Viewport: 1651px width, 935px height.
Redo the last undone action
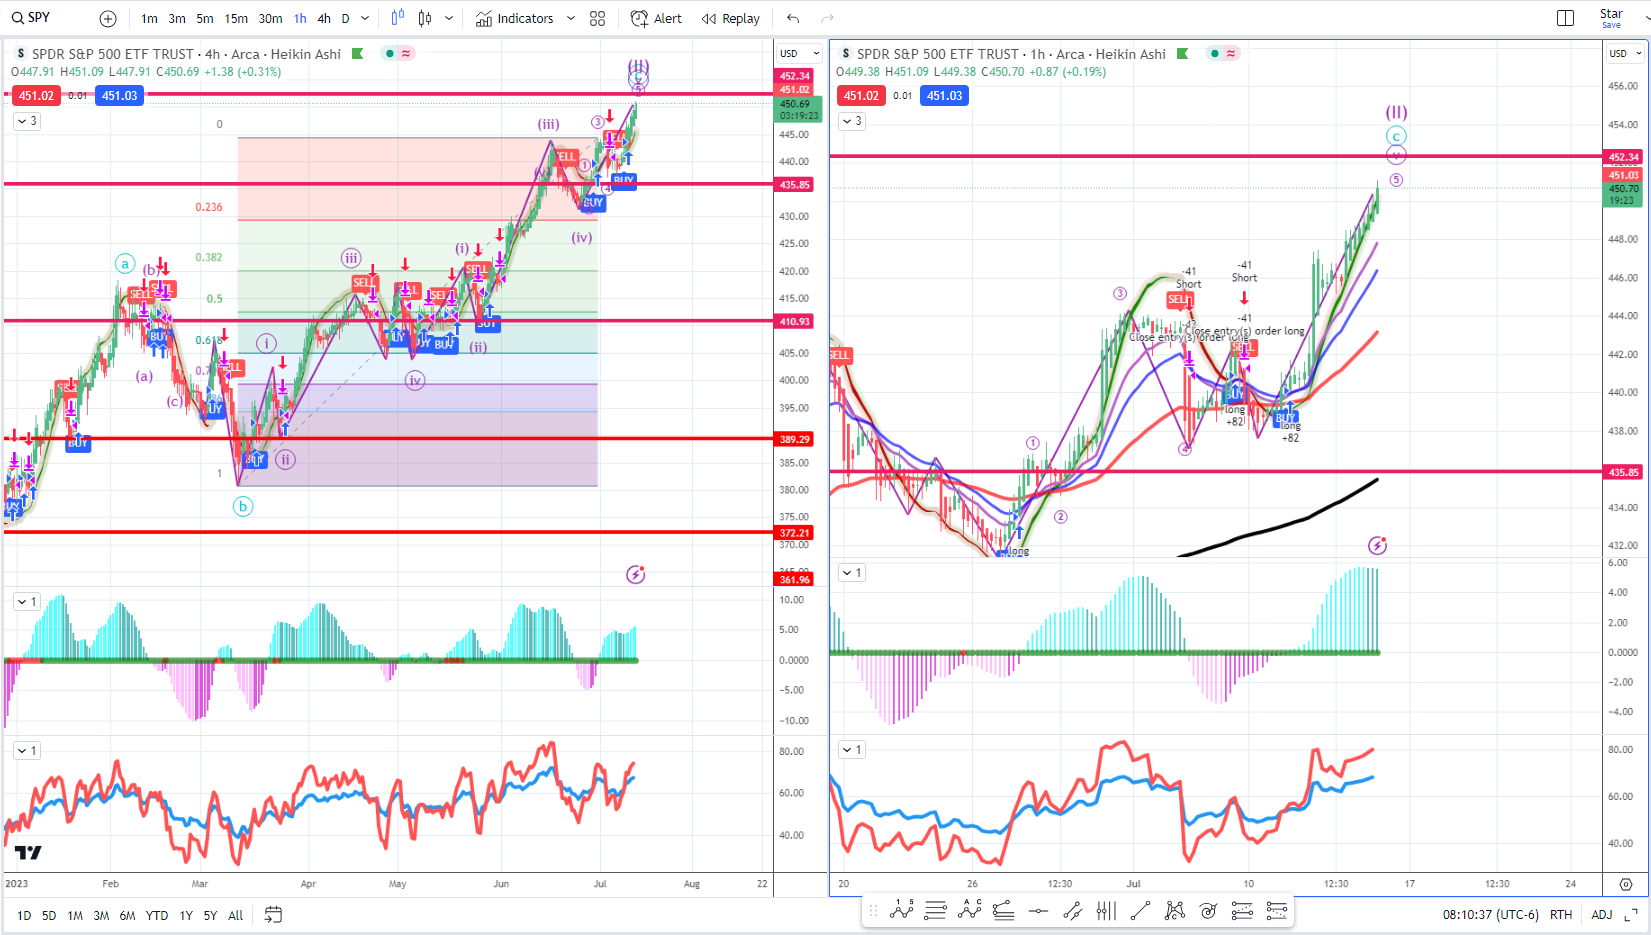coord(827,18)
